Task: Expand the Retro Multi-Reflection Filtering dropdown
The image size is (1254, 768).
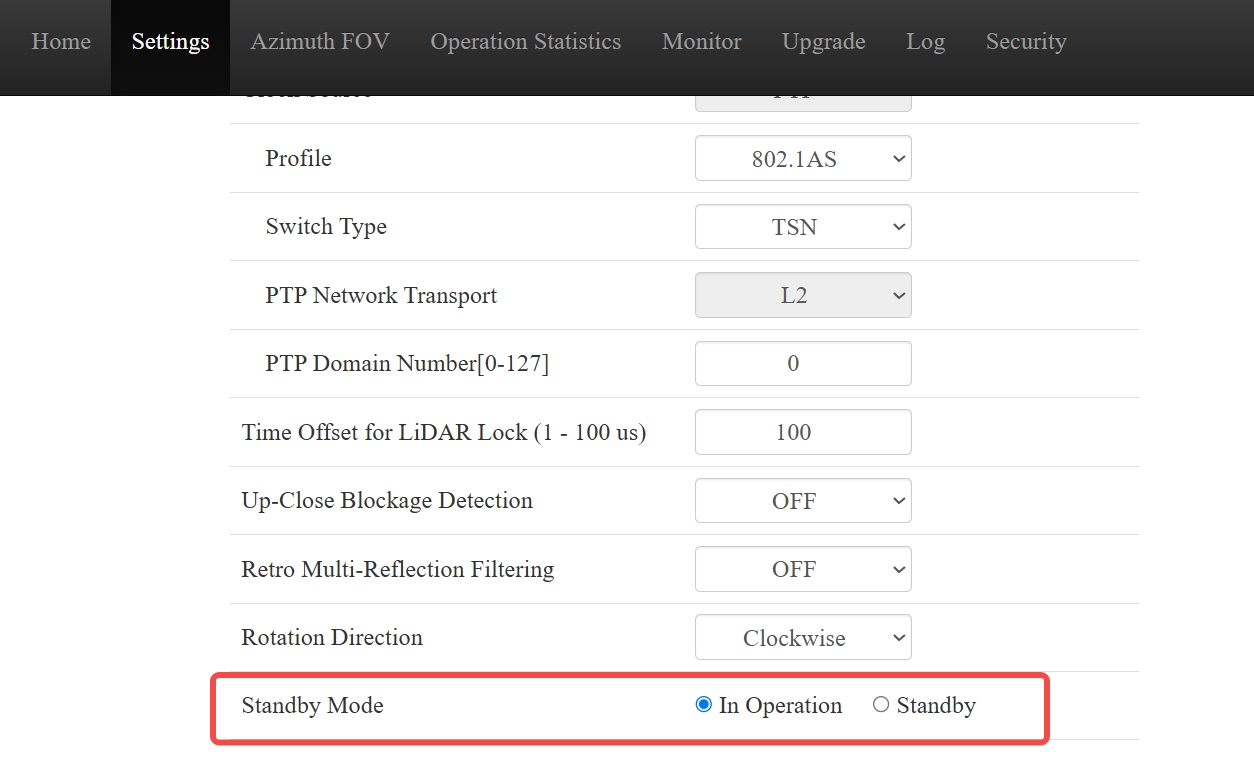Action: pos(803,569)
